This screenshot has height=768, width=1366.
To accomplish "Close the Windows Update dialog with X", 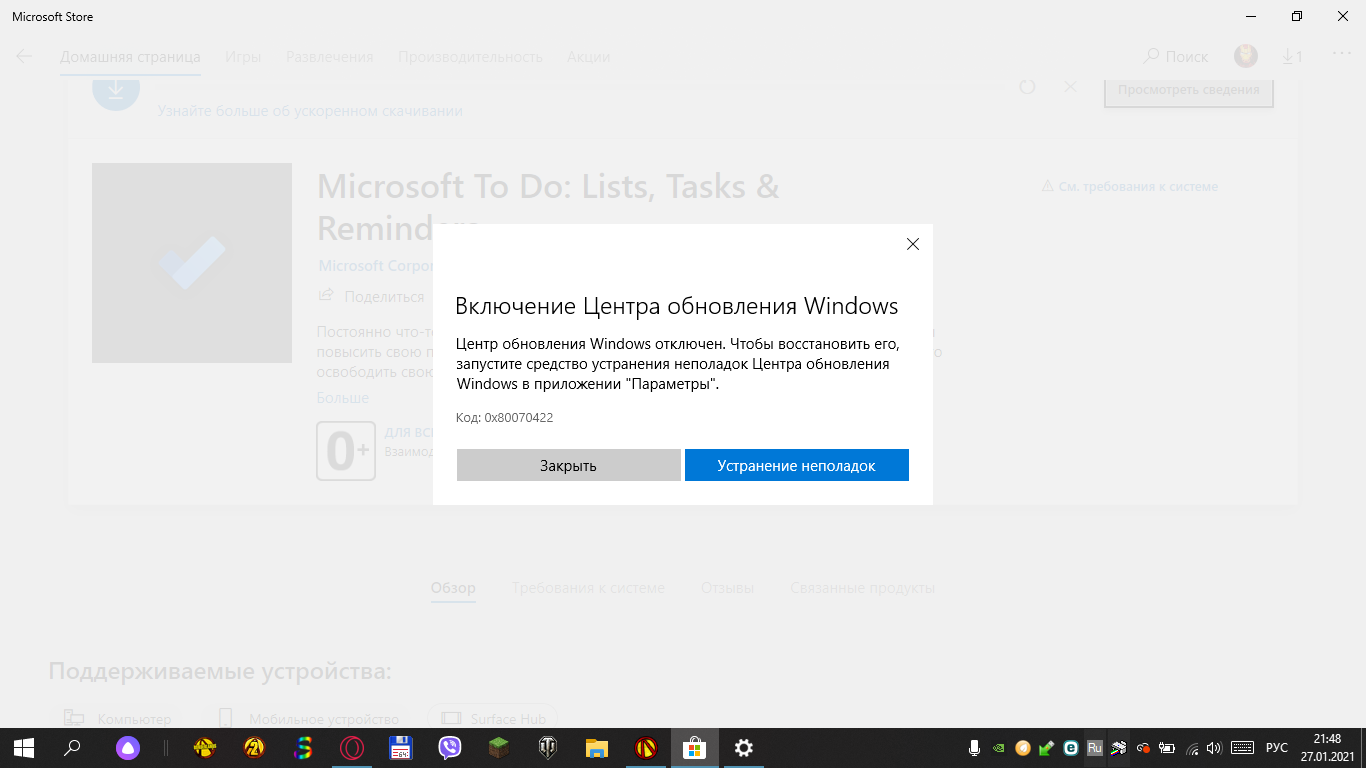I will pyautogui.click(x=912, y=244).
